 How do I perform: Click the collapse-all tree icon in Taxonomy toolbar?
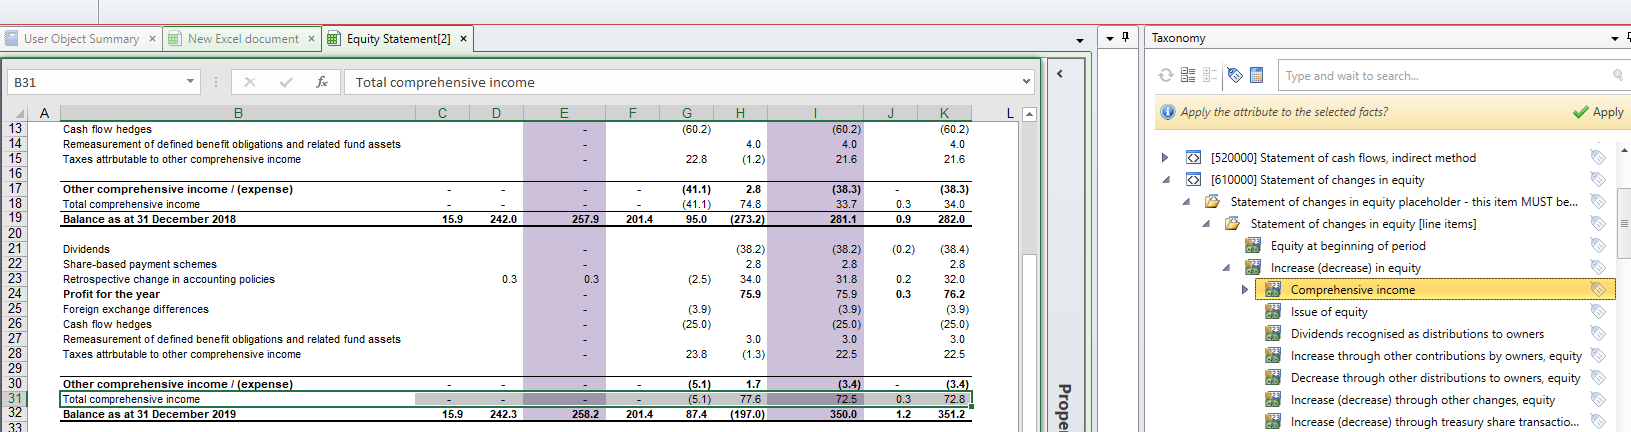(1210, 75)
